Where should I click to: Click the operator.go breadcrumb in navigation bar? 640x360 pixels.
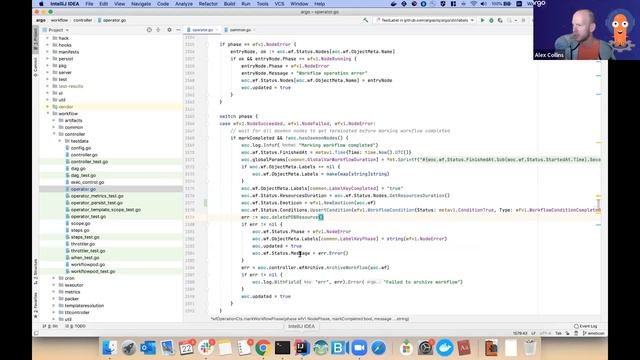pos(112,20)
